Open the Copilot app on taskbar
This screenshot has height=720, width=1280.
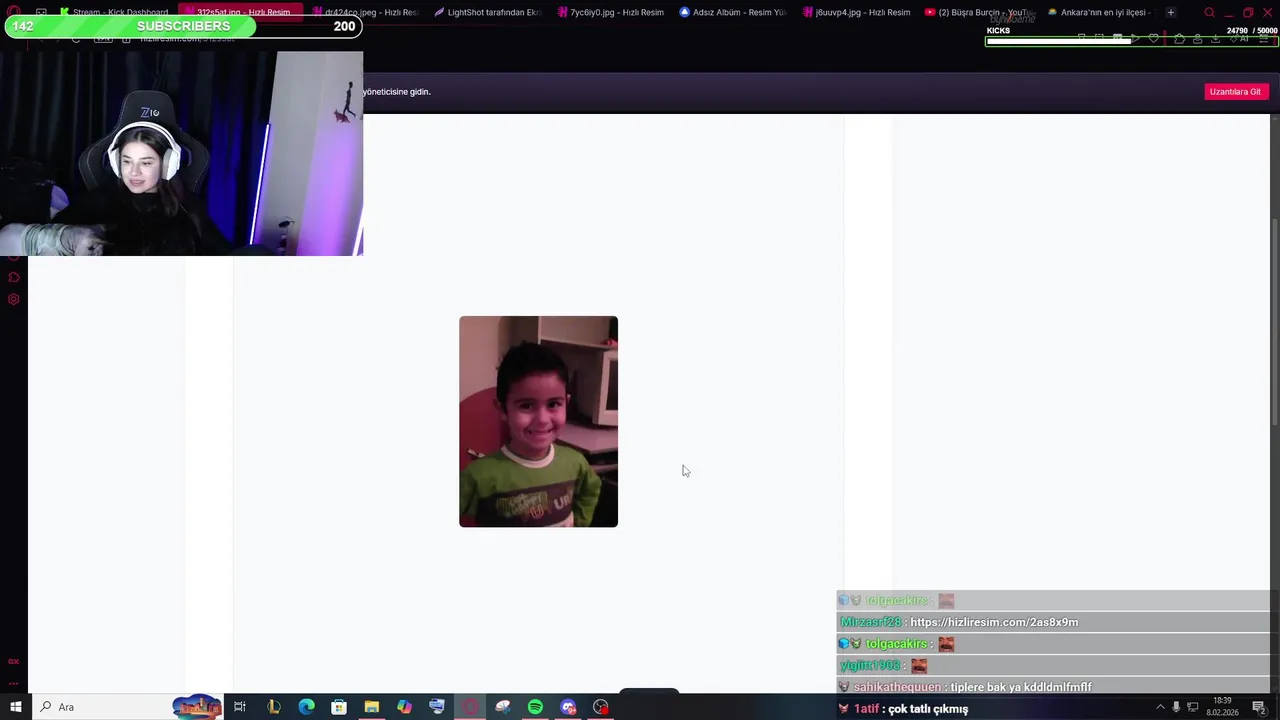coord(404,707)
